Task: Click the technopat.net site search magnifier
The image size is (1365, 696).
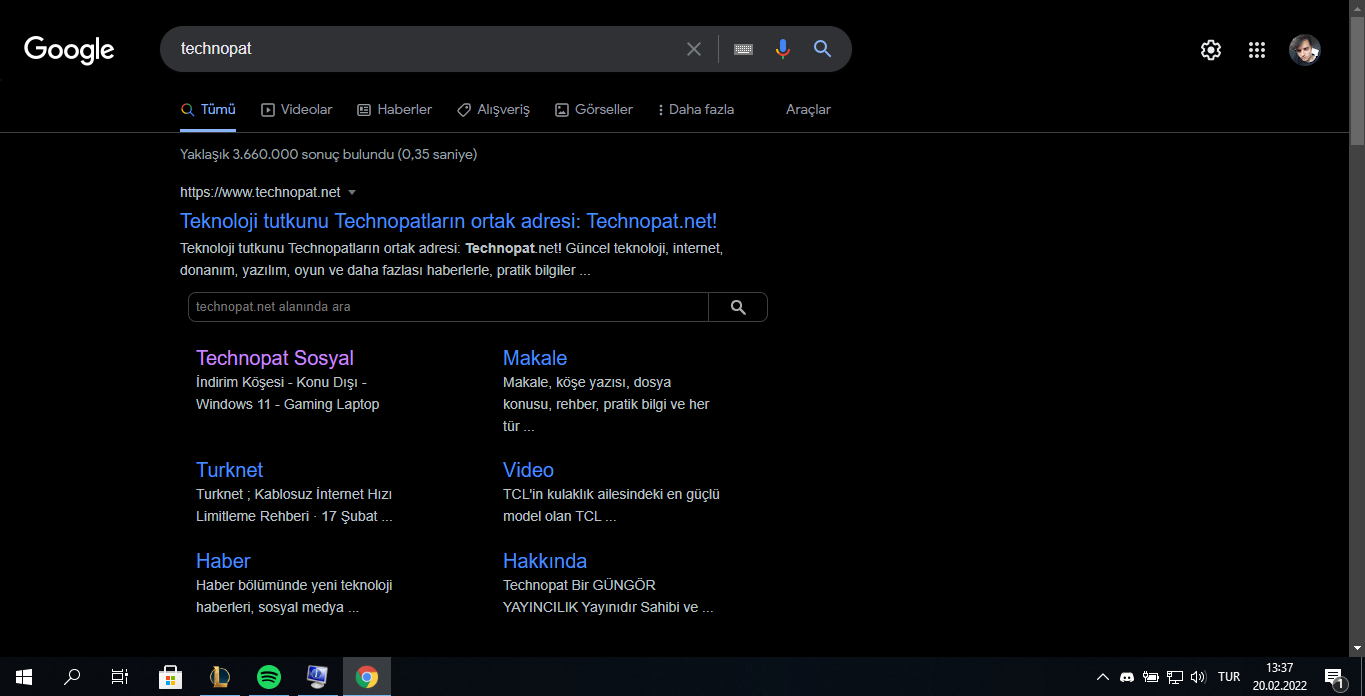Action: (738, 307)
